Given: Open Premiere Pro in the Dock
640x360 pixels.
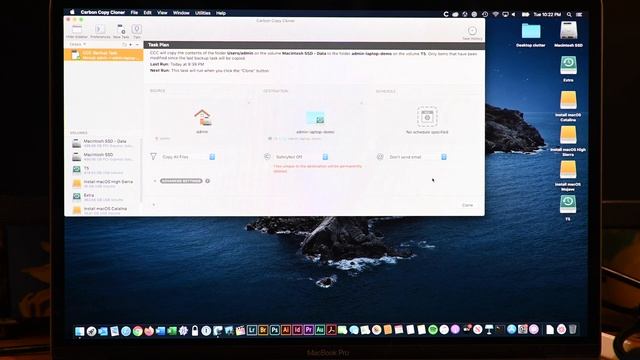Looking at the screenshot, I should (x=309, y=330).
